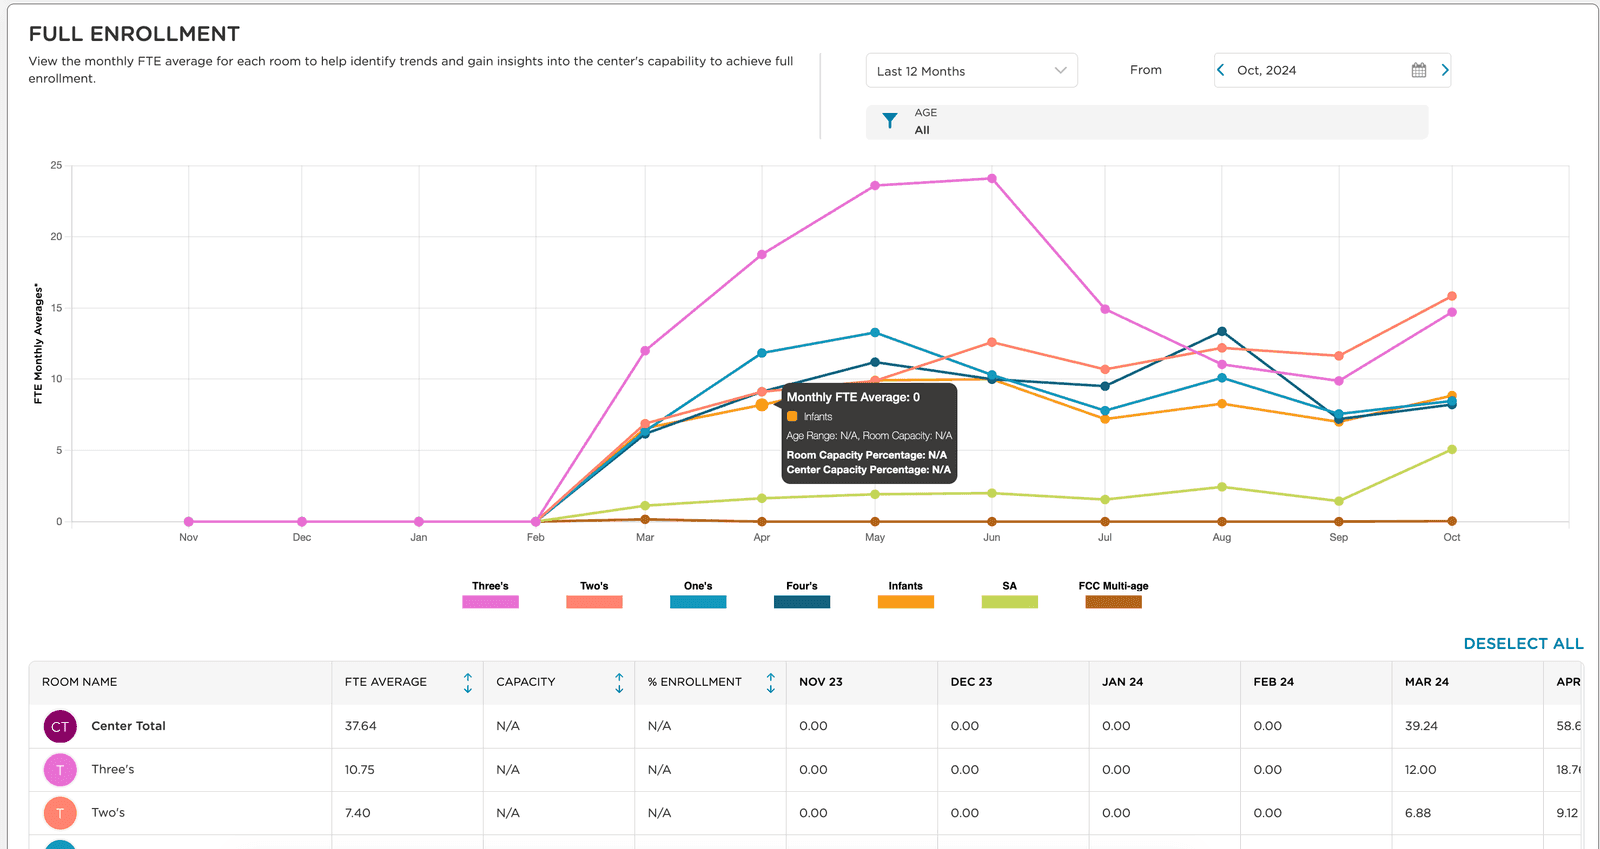Click the Three's room T avatar
Viewport: 1600px width, 849px height.
click(x=60, y=770)
